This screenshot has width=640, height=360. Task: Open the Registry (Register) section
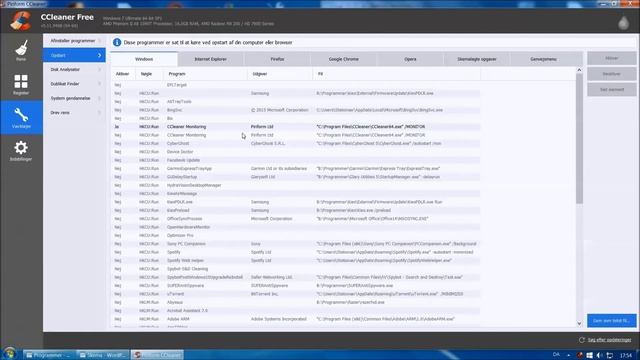coord(21,84)
